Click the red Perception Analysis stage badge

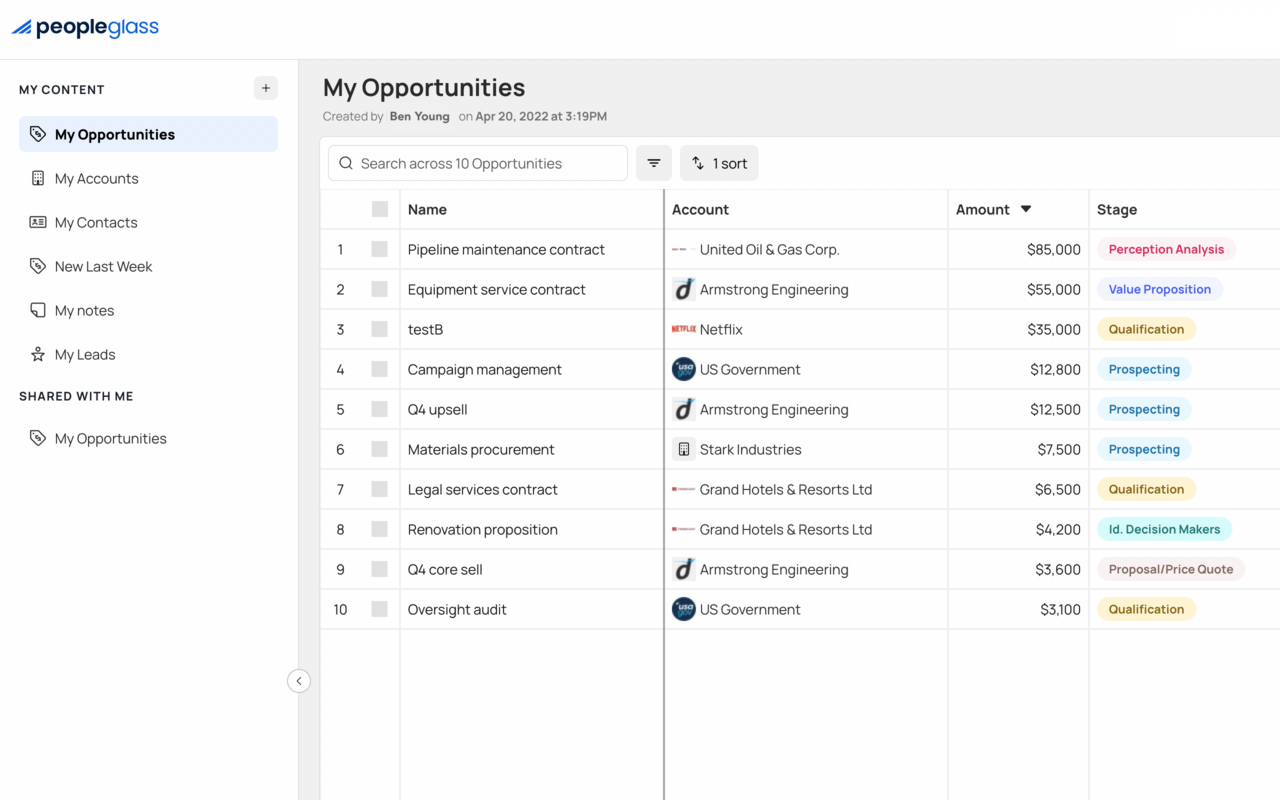[x=1166, y=249]
